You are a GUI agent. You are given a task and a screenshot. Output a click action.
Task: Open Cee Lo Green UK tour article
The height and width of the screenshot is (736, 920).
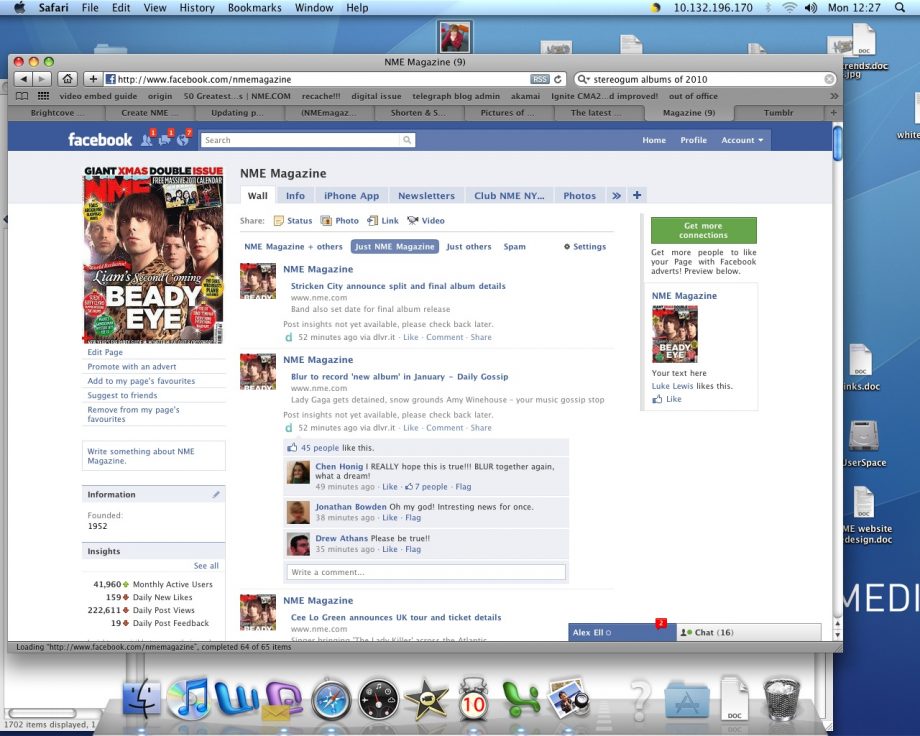click(396, 617)
